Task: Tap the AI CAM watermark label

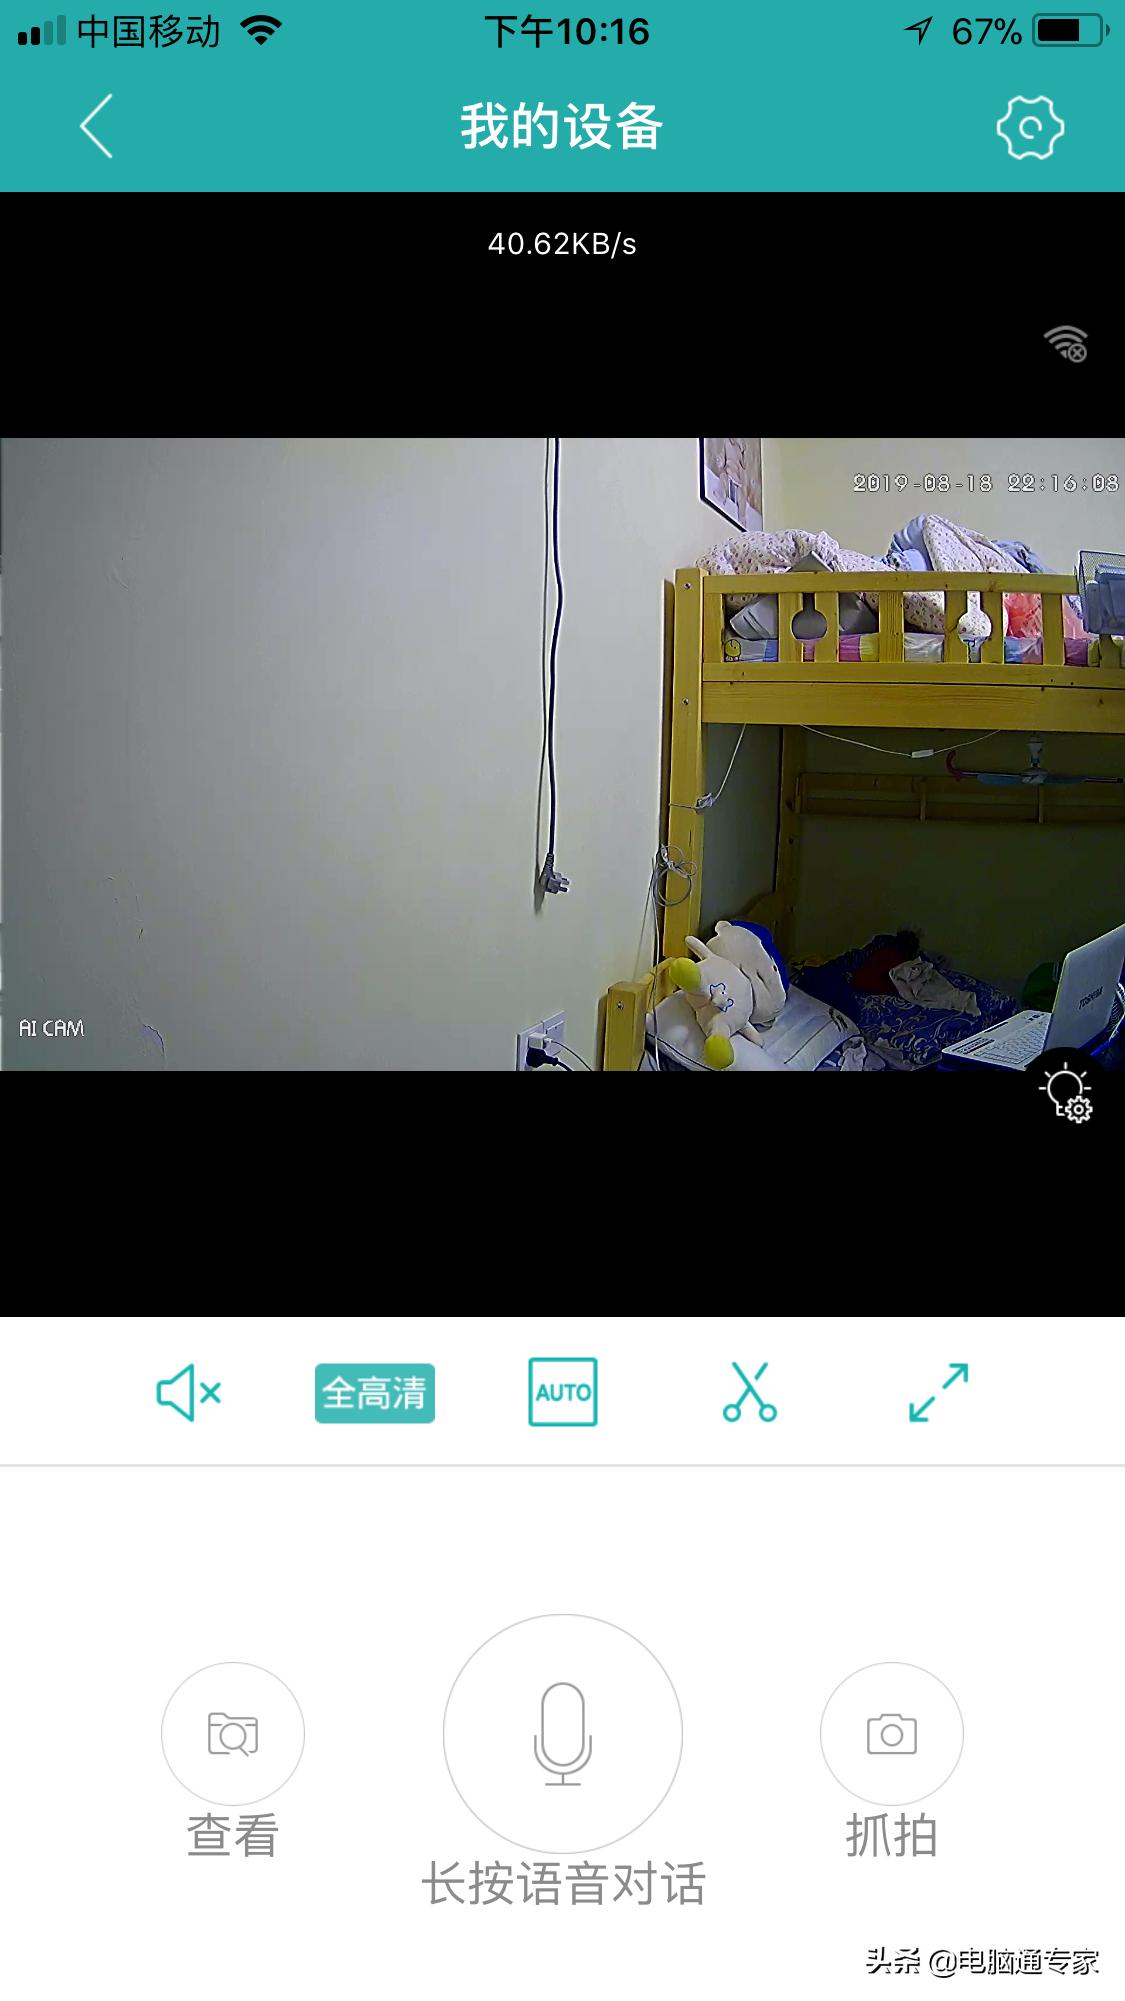Action: 52,1028
